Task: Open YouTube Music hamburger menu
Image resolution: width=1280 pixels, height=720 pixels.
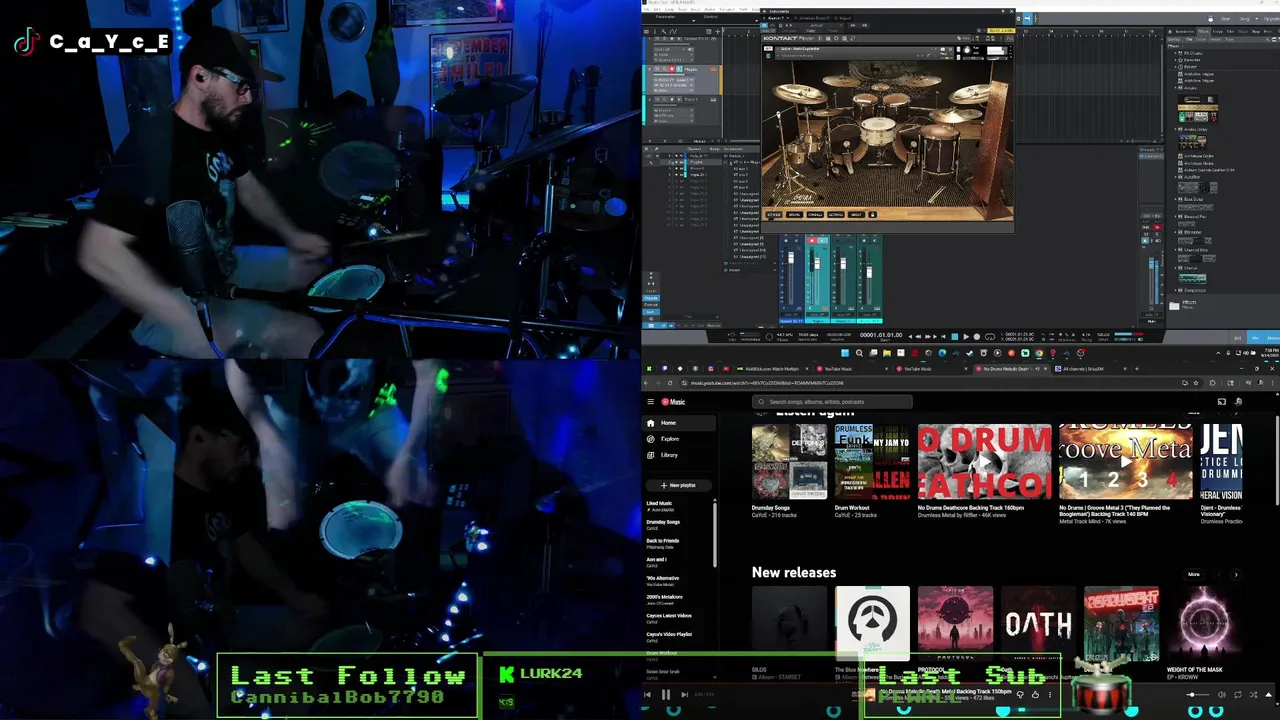Action: click(x=650, y=401)
